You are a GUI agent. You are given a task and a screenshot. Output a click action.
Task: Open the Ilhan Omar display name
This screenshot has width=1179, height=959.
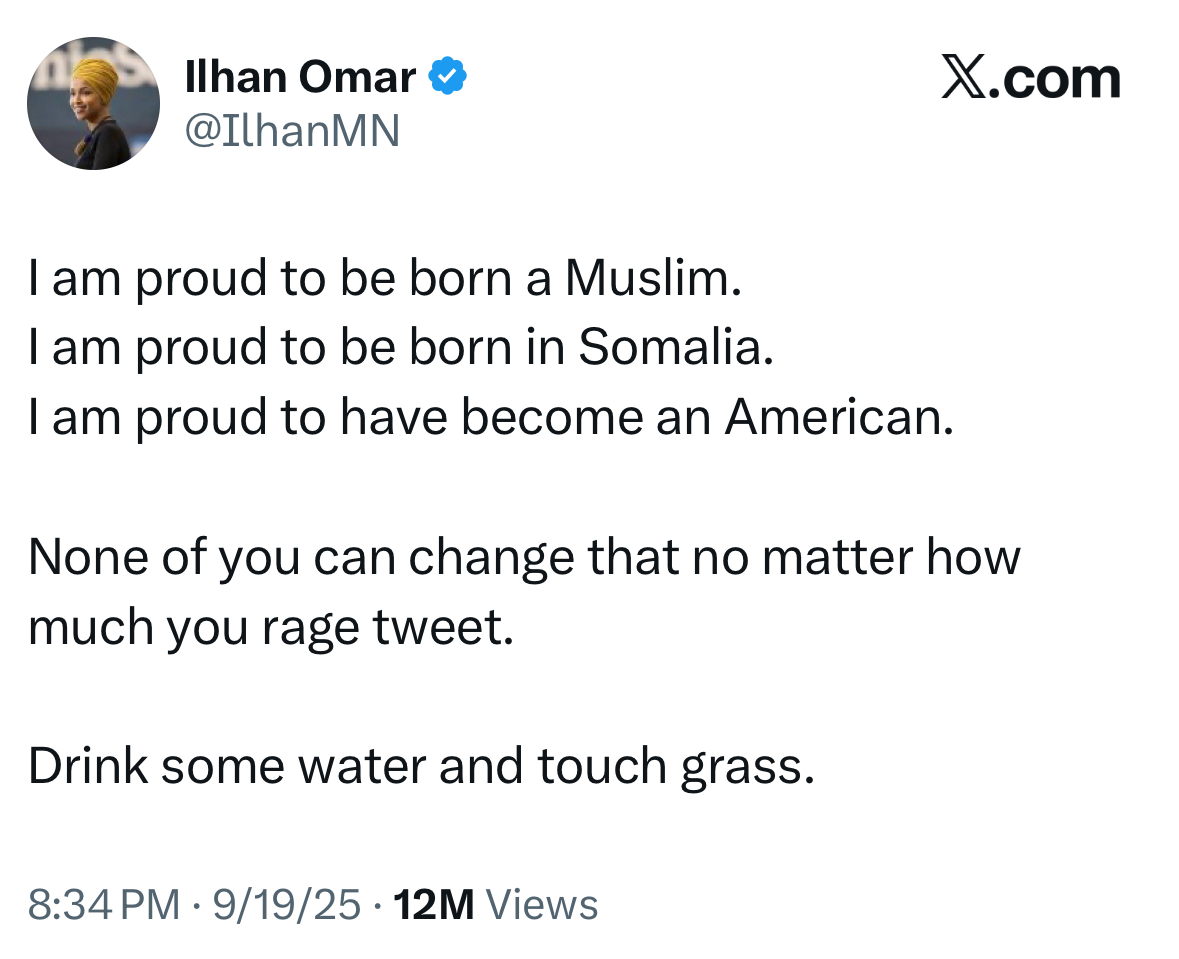pyautogui.click(x=300, y=77)
